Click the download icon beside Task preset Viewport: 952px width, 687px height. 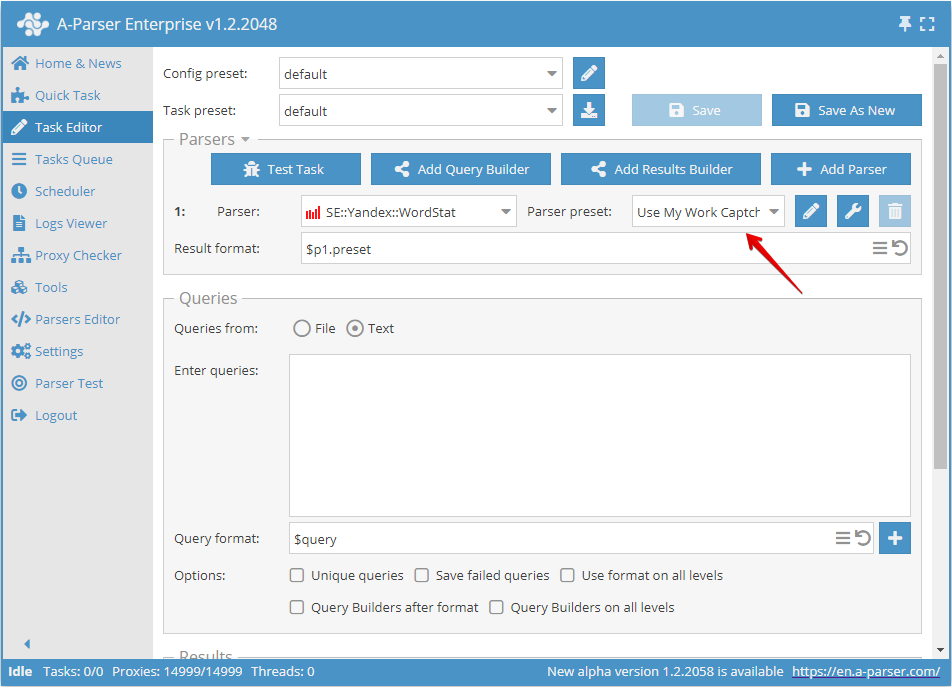pyautogui.click(x=588, y=110)
